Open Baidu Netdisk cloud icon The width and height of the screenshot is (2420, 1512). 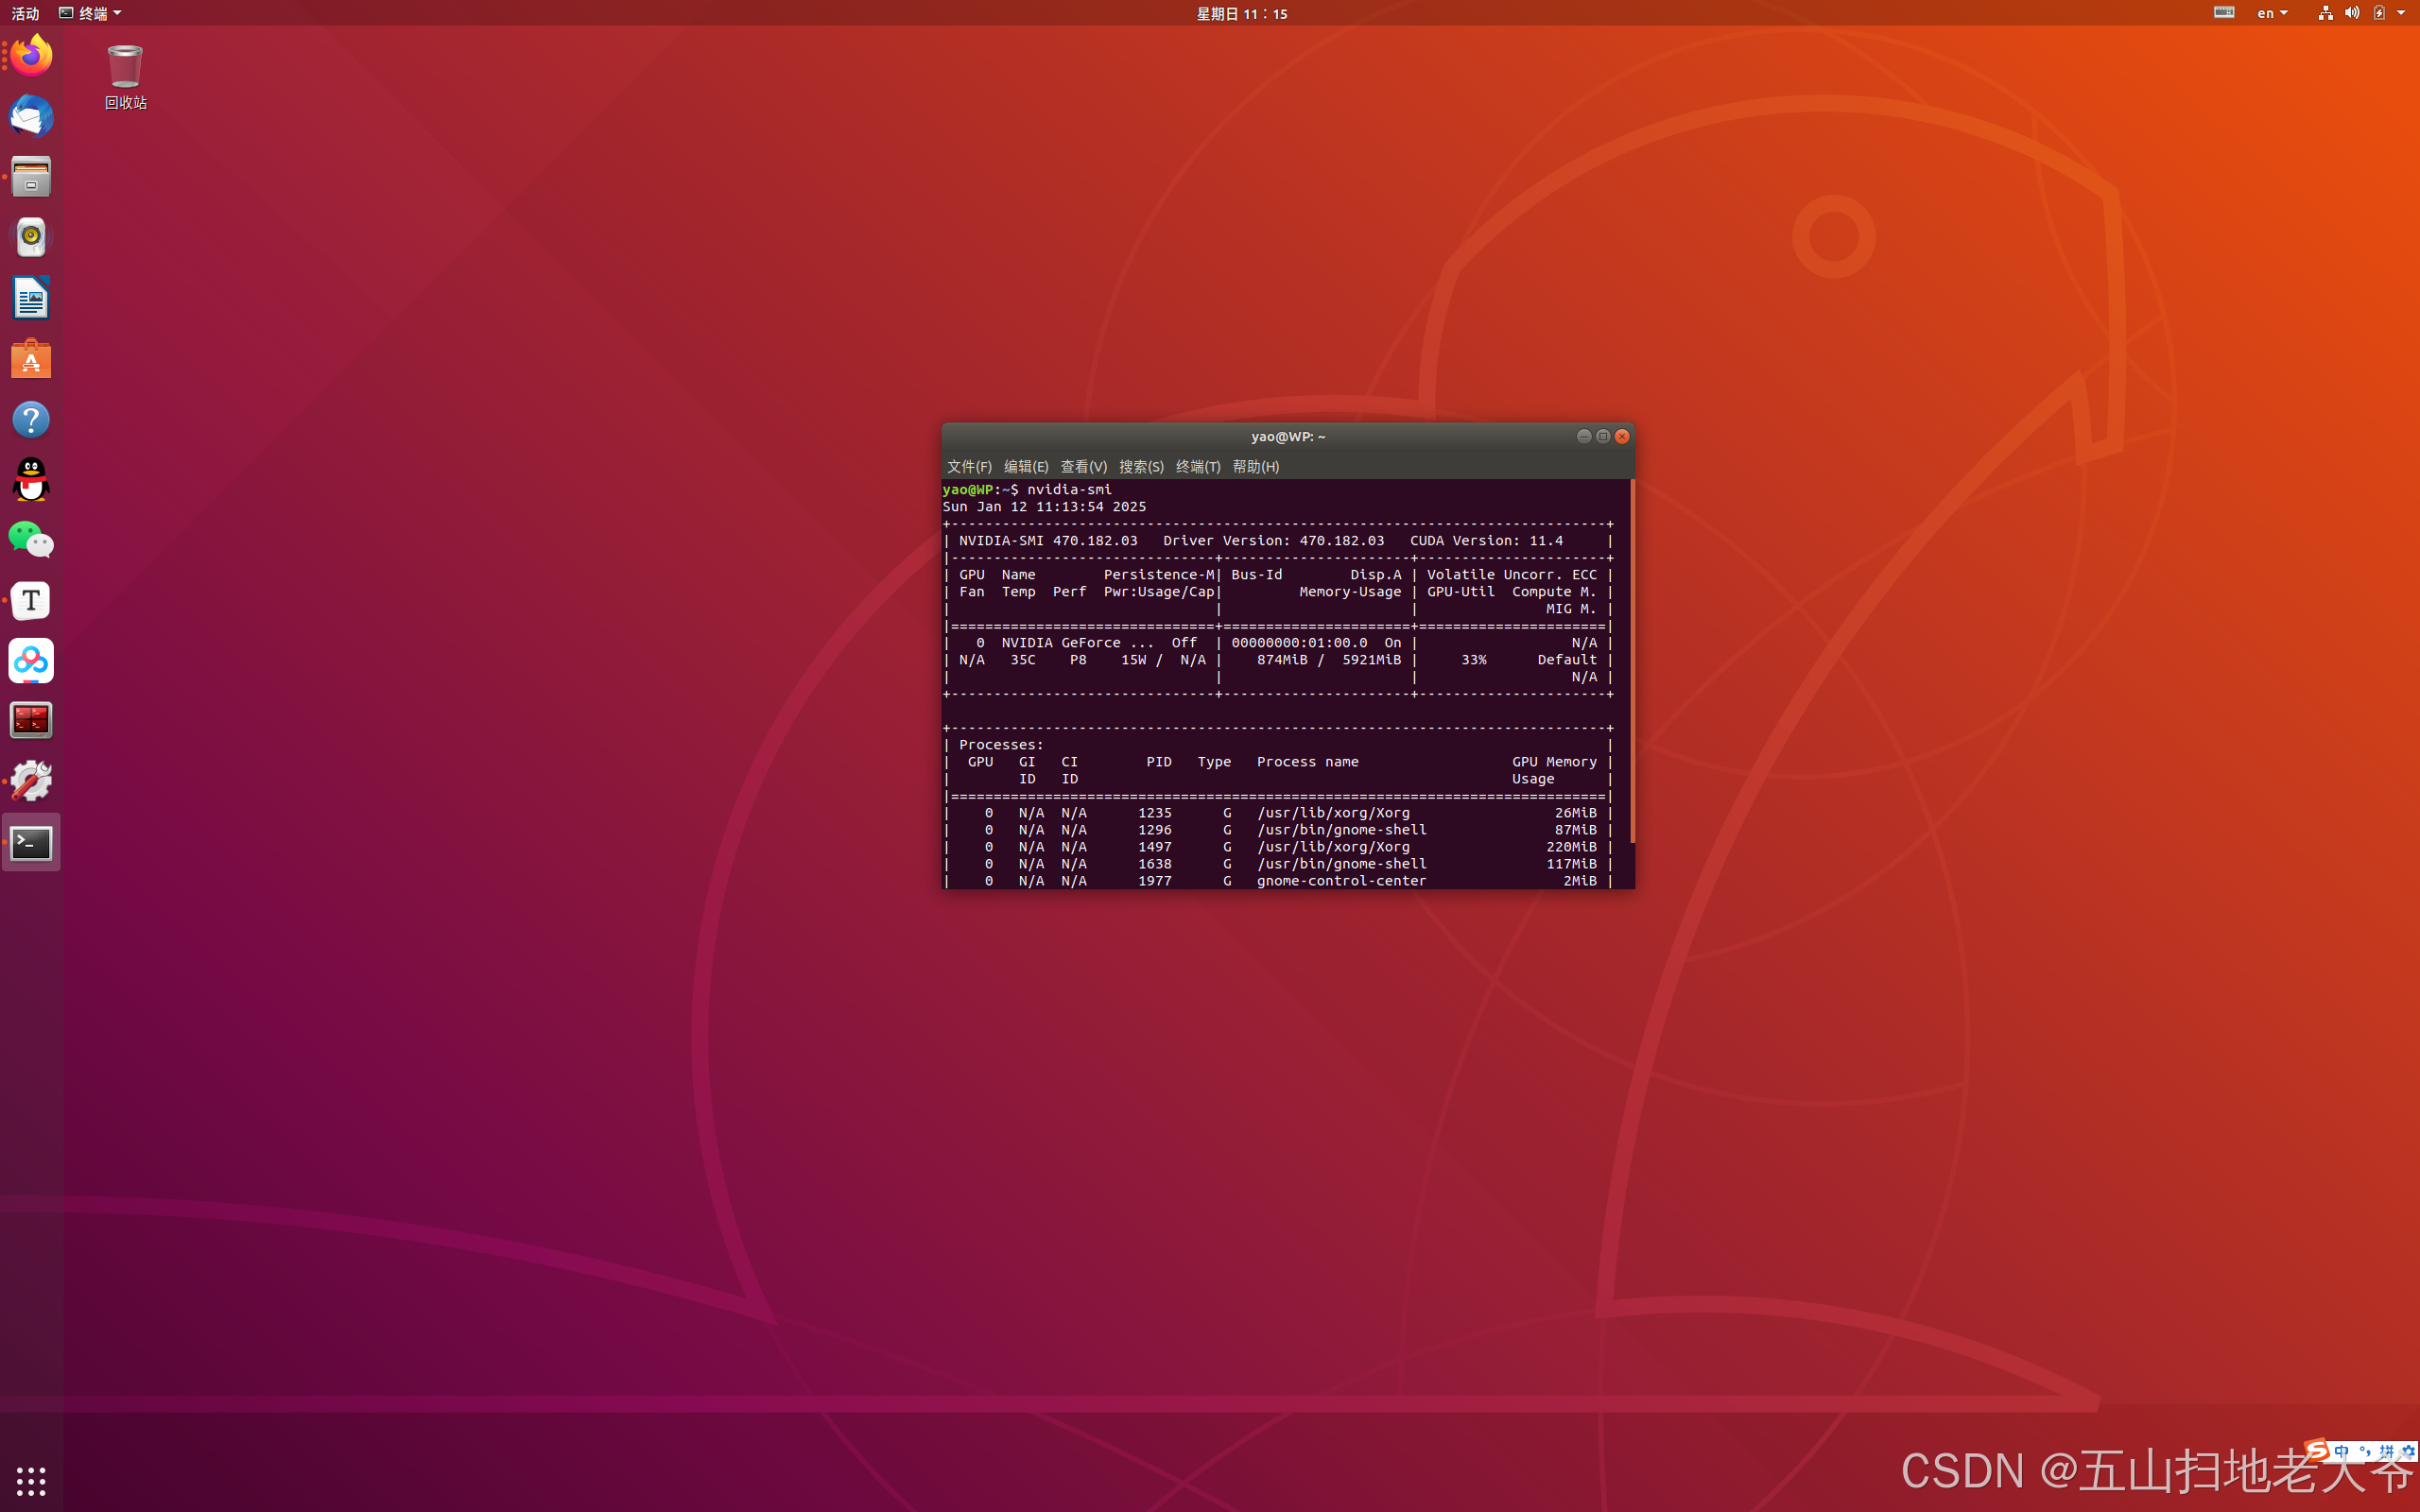pos(31,661)
